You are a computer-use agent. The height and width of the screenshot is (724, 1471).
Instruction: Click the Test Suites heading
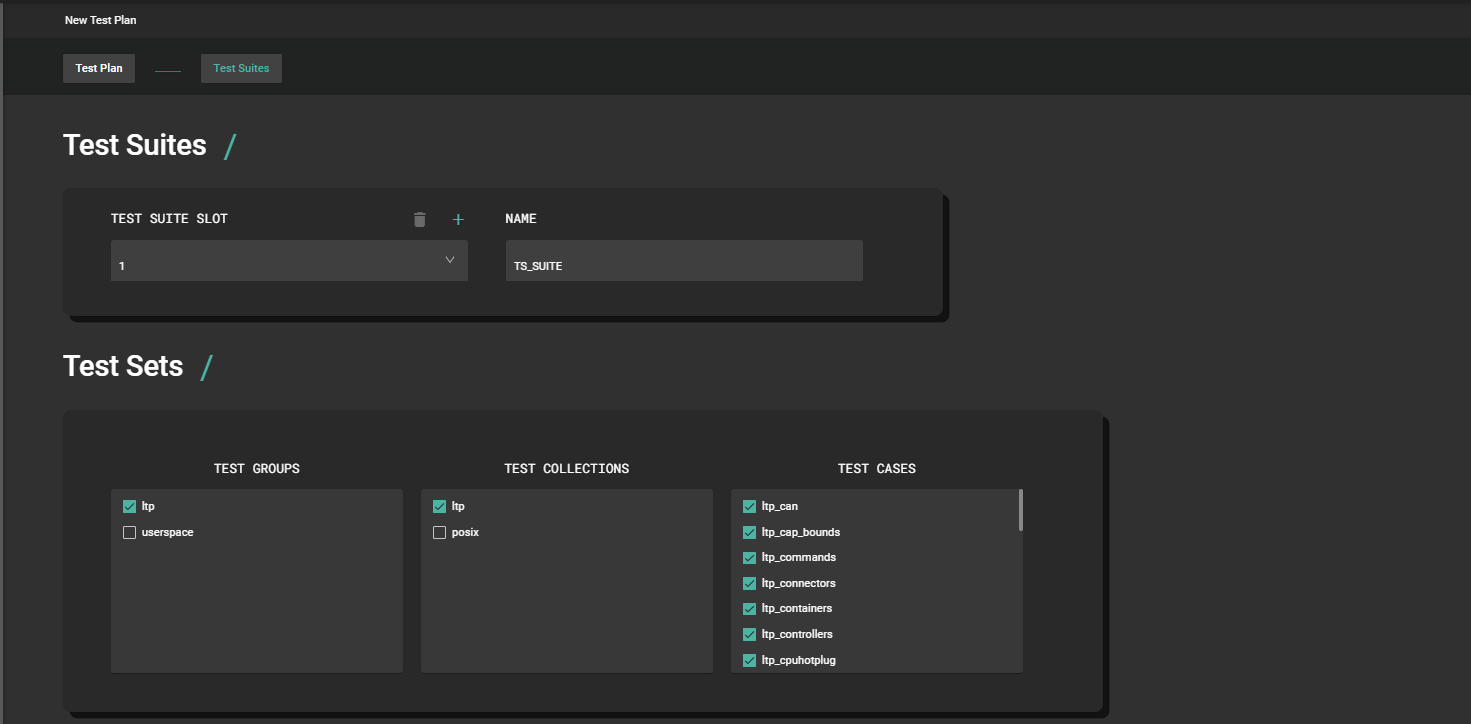coord(135,145)
